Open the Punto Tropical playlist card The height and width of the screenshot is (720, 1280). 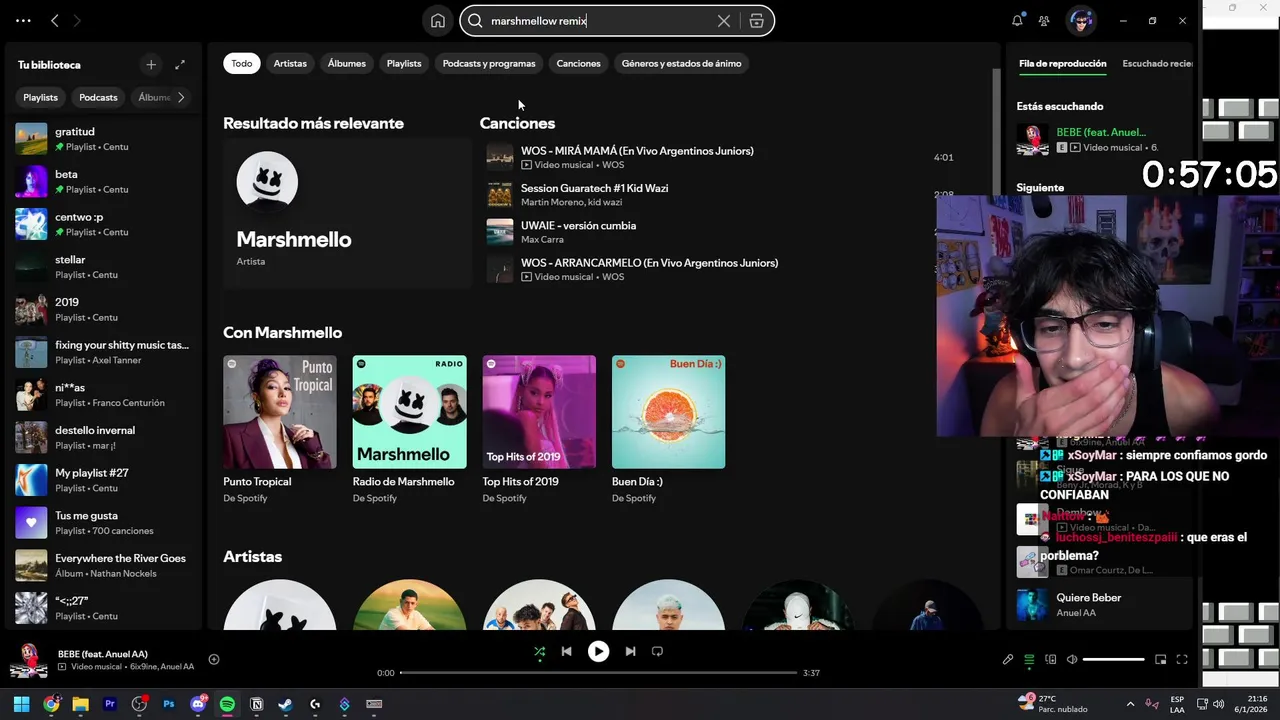280,430
